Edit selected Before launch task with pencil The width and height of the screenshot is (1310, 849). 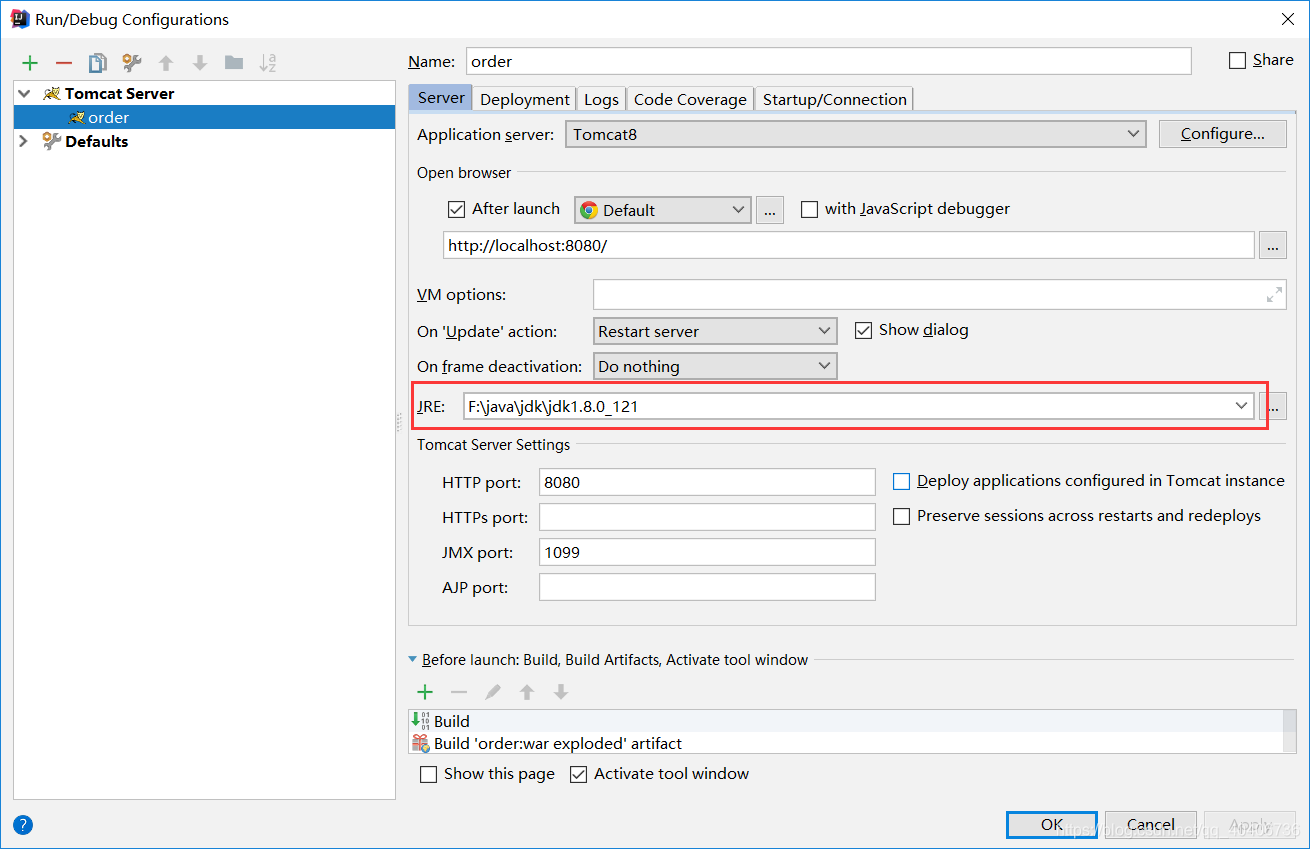(x=492, y=691)
